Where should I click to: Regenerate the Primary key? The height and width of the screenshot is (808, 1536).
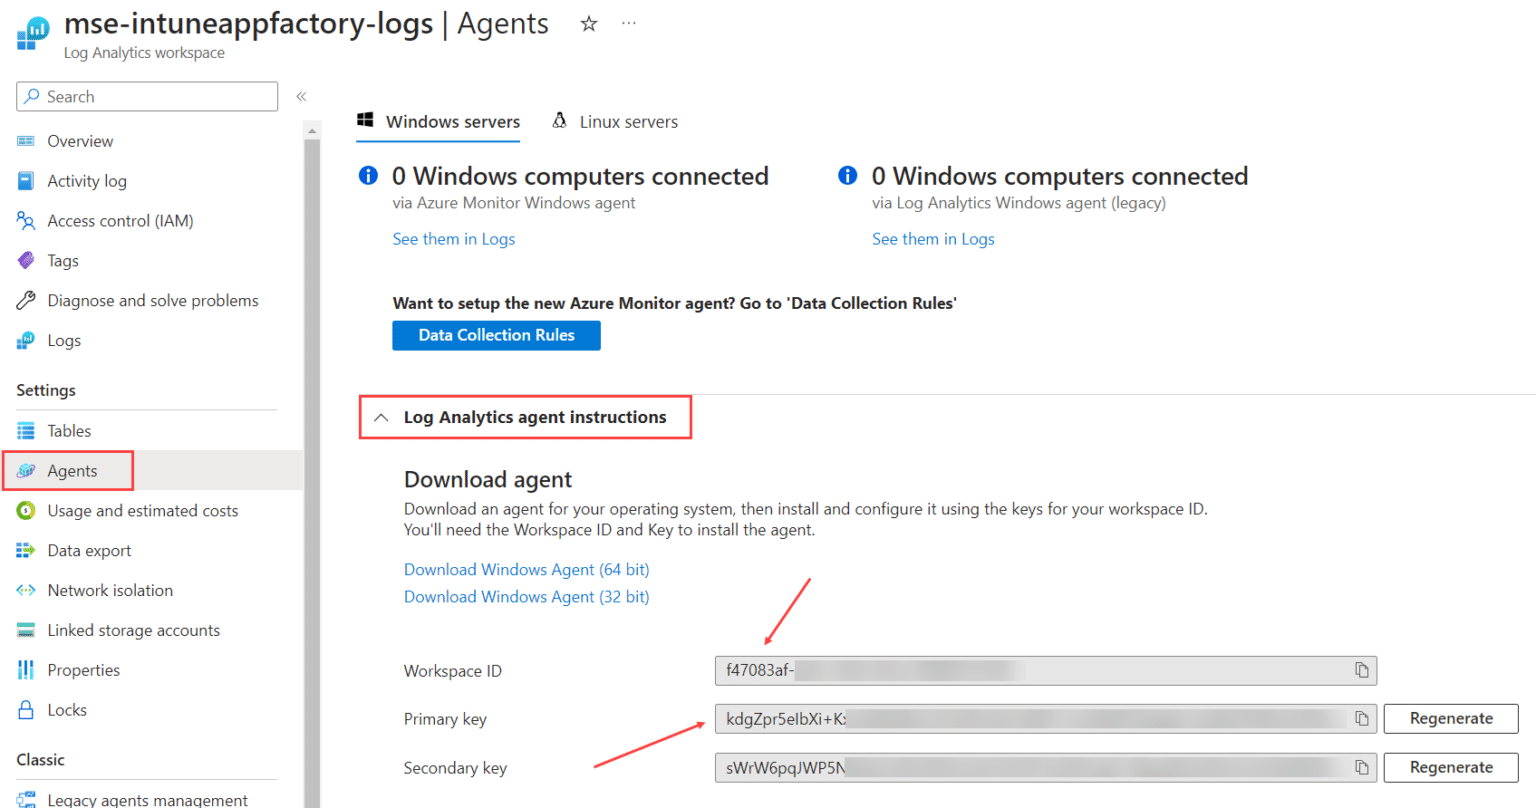[x=1450, y=718]
